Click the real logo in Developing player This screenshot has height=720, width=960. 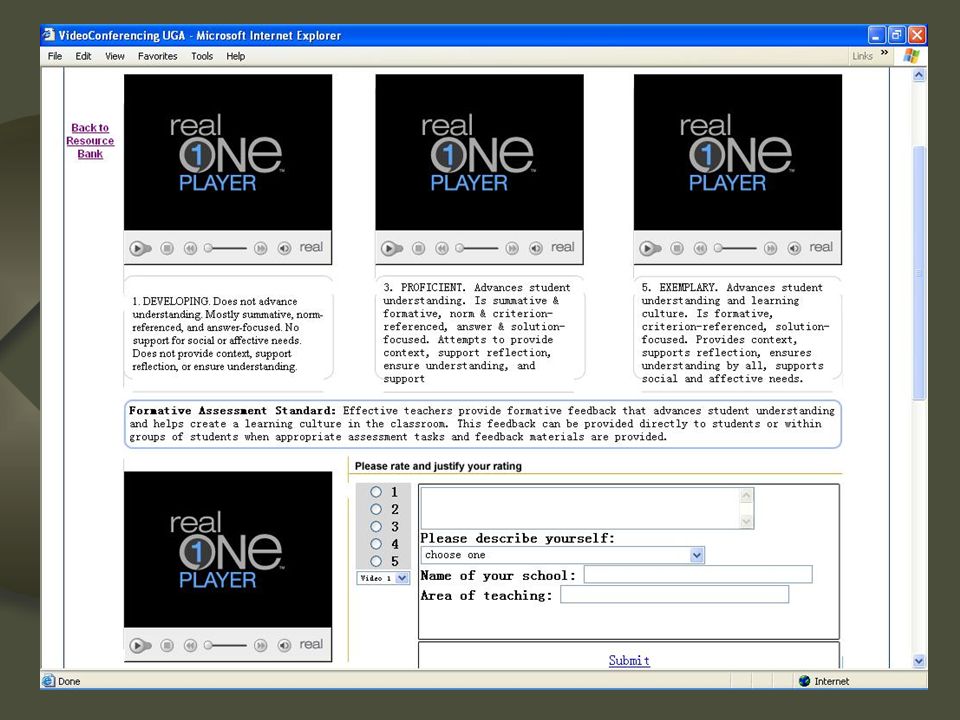pyautogui.click(x=311, y=247)
